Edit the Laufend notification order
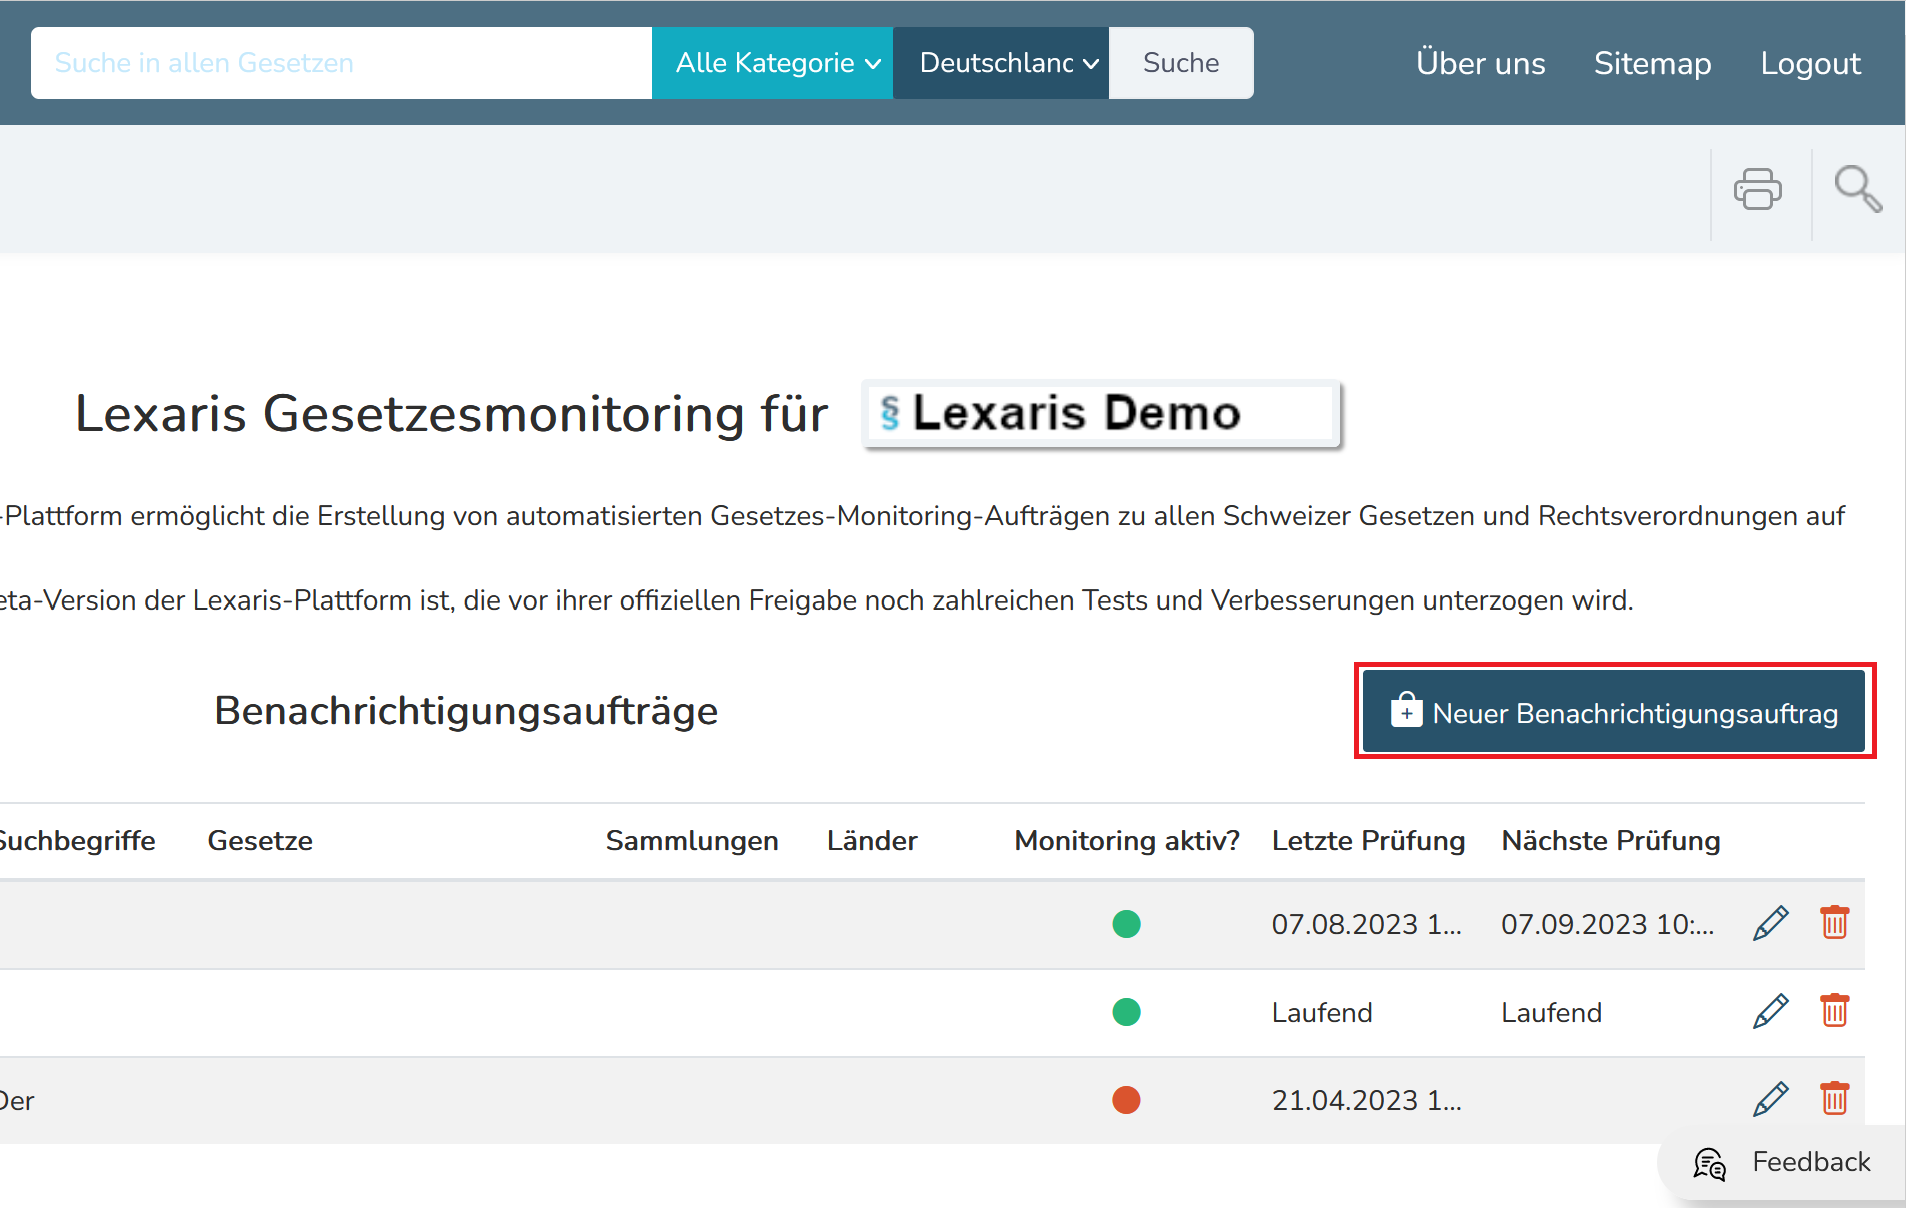Image resolution: width=1906 pixels, height=1208 pixels. (x=1770, y=1011)
